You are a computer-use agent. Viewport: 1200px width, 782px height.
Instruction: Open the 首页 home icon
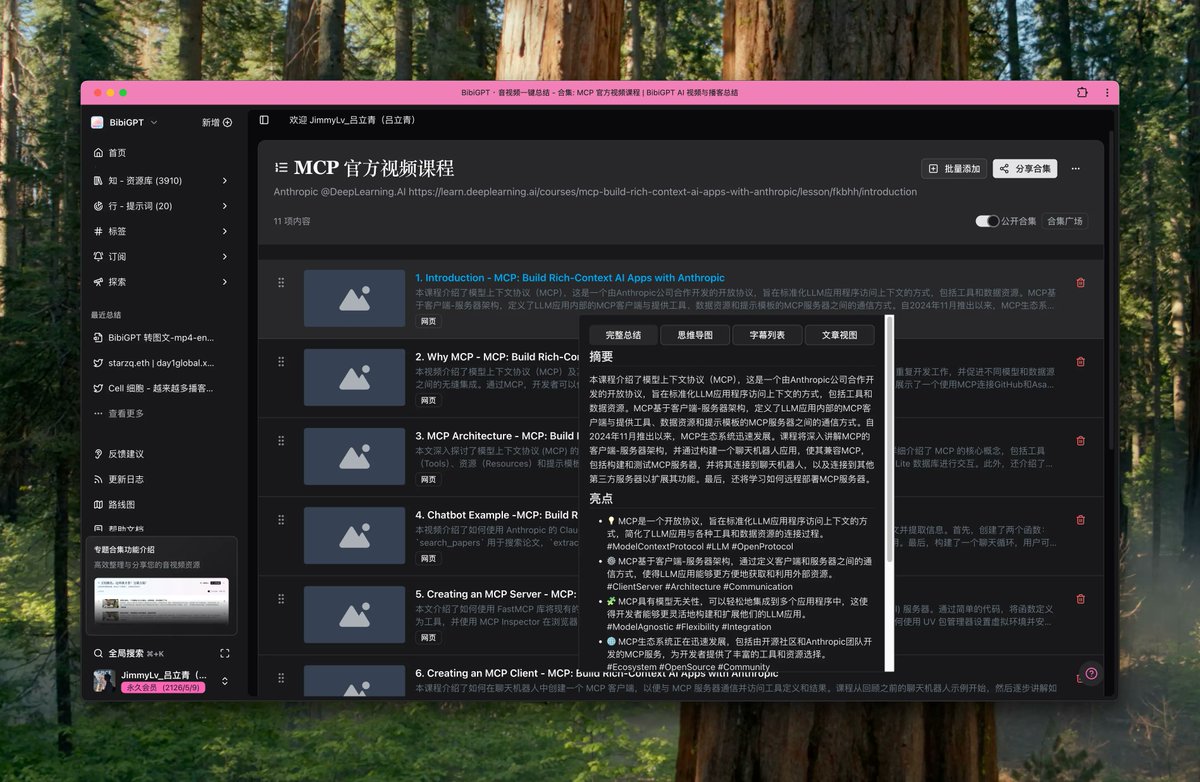tap(98, 153)
